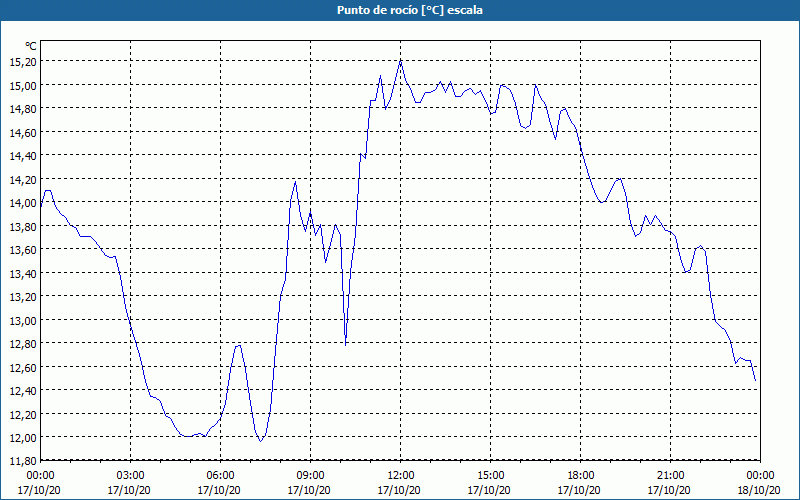Click the 21:00 time label on x-axis
800x500 pixels.
(x=670, y=476)
